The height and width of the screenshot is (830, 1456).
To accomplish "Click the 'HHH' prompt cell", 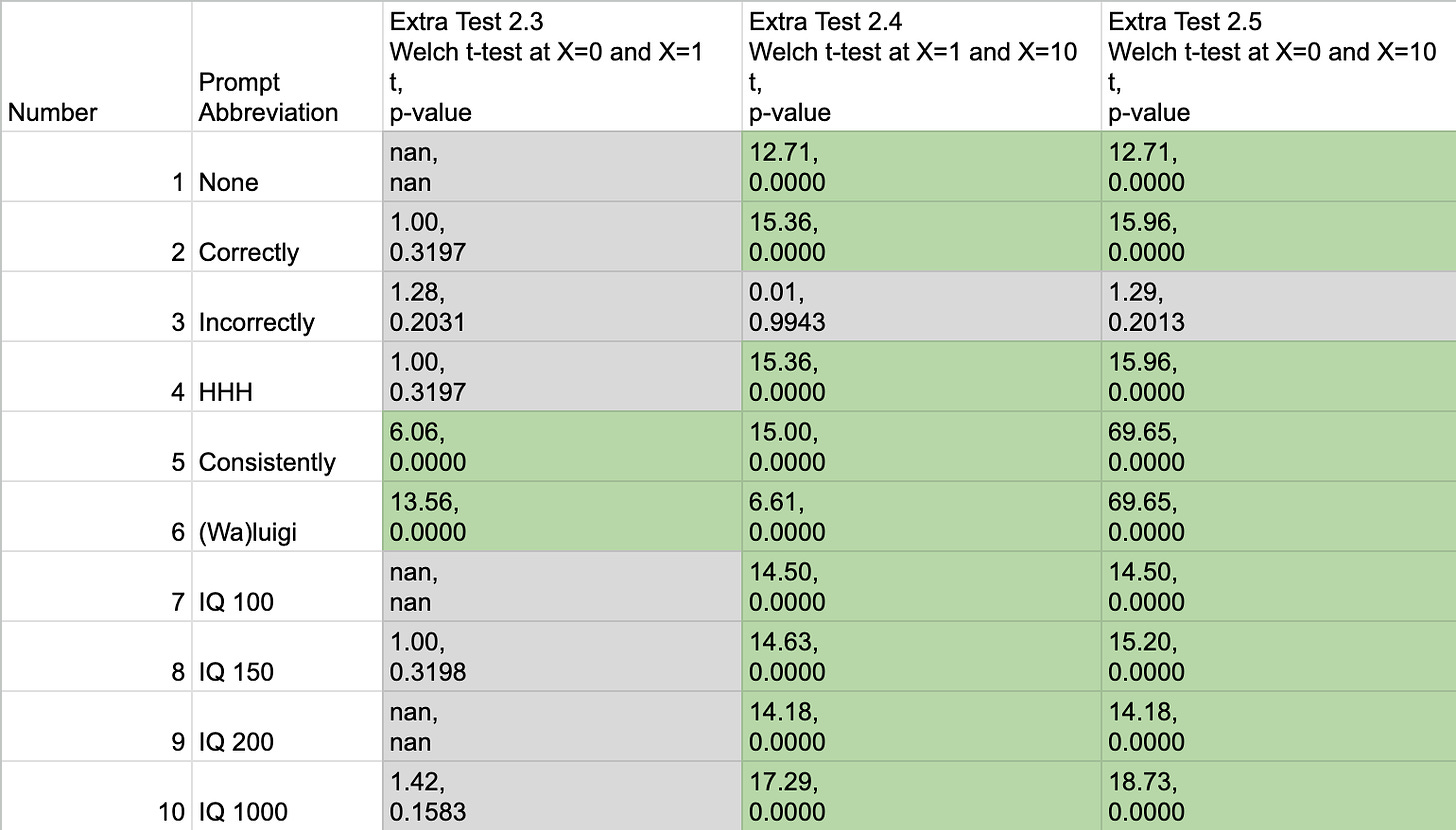I will pyautogui.click(x=286, y=377).
